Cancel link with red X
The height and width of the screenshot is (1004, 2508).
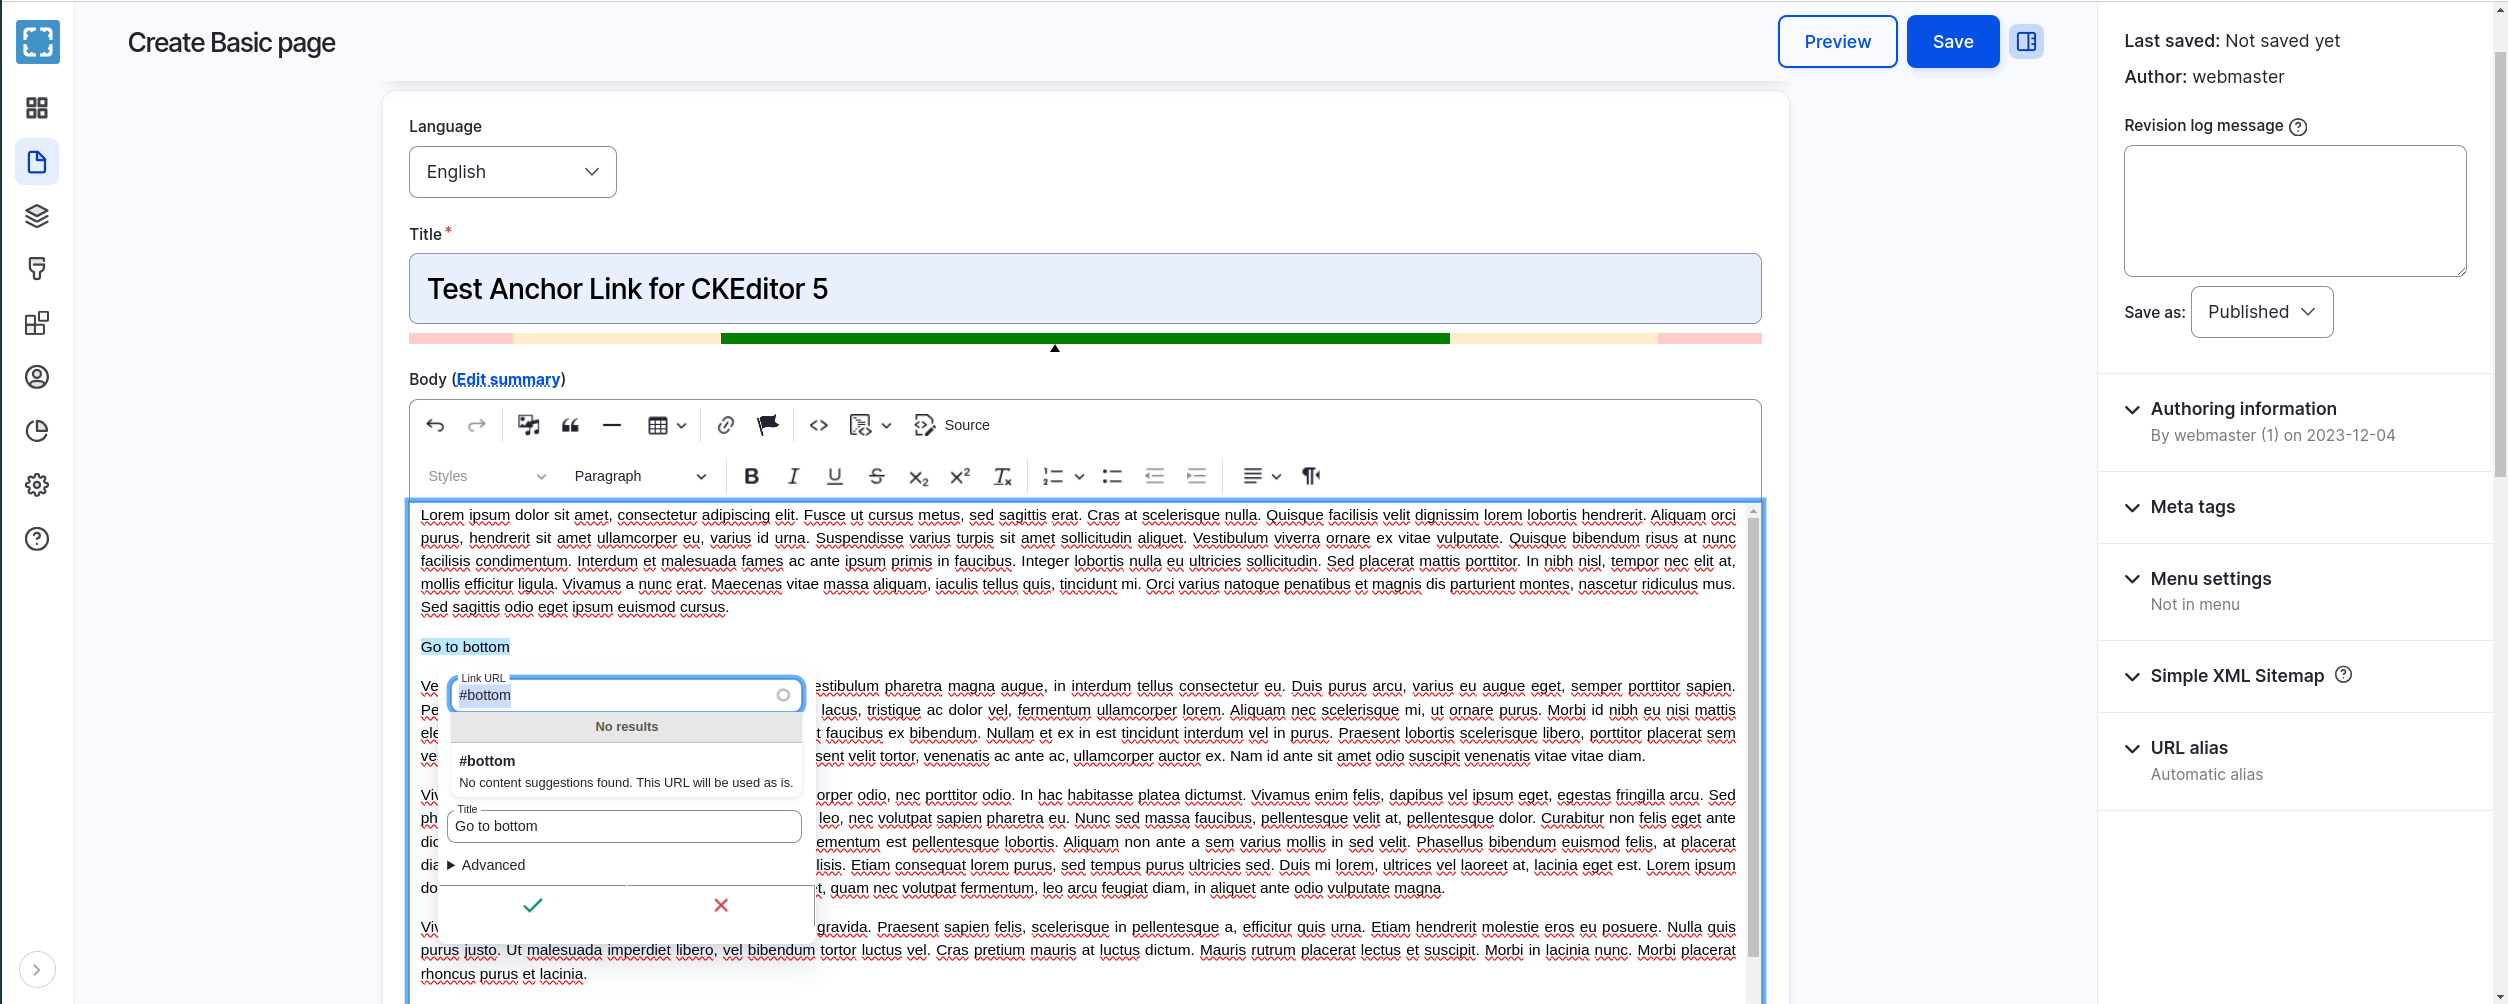721,905
